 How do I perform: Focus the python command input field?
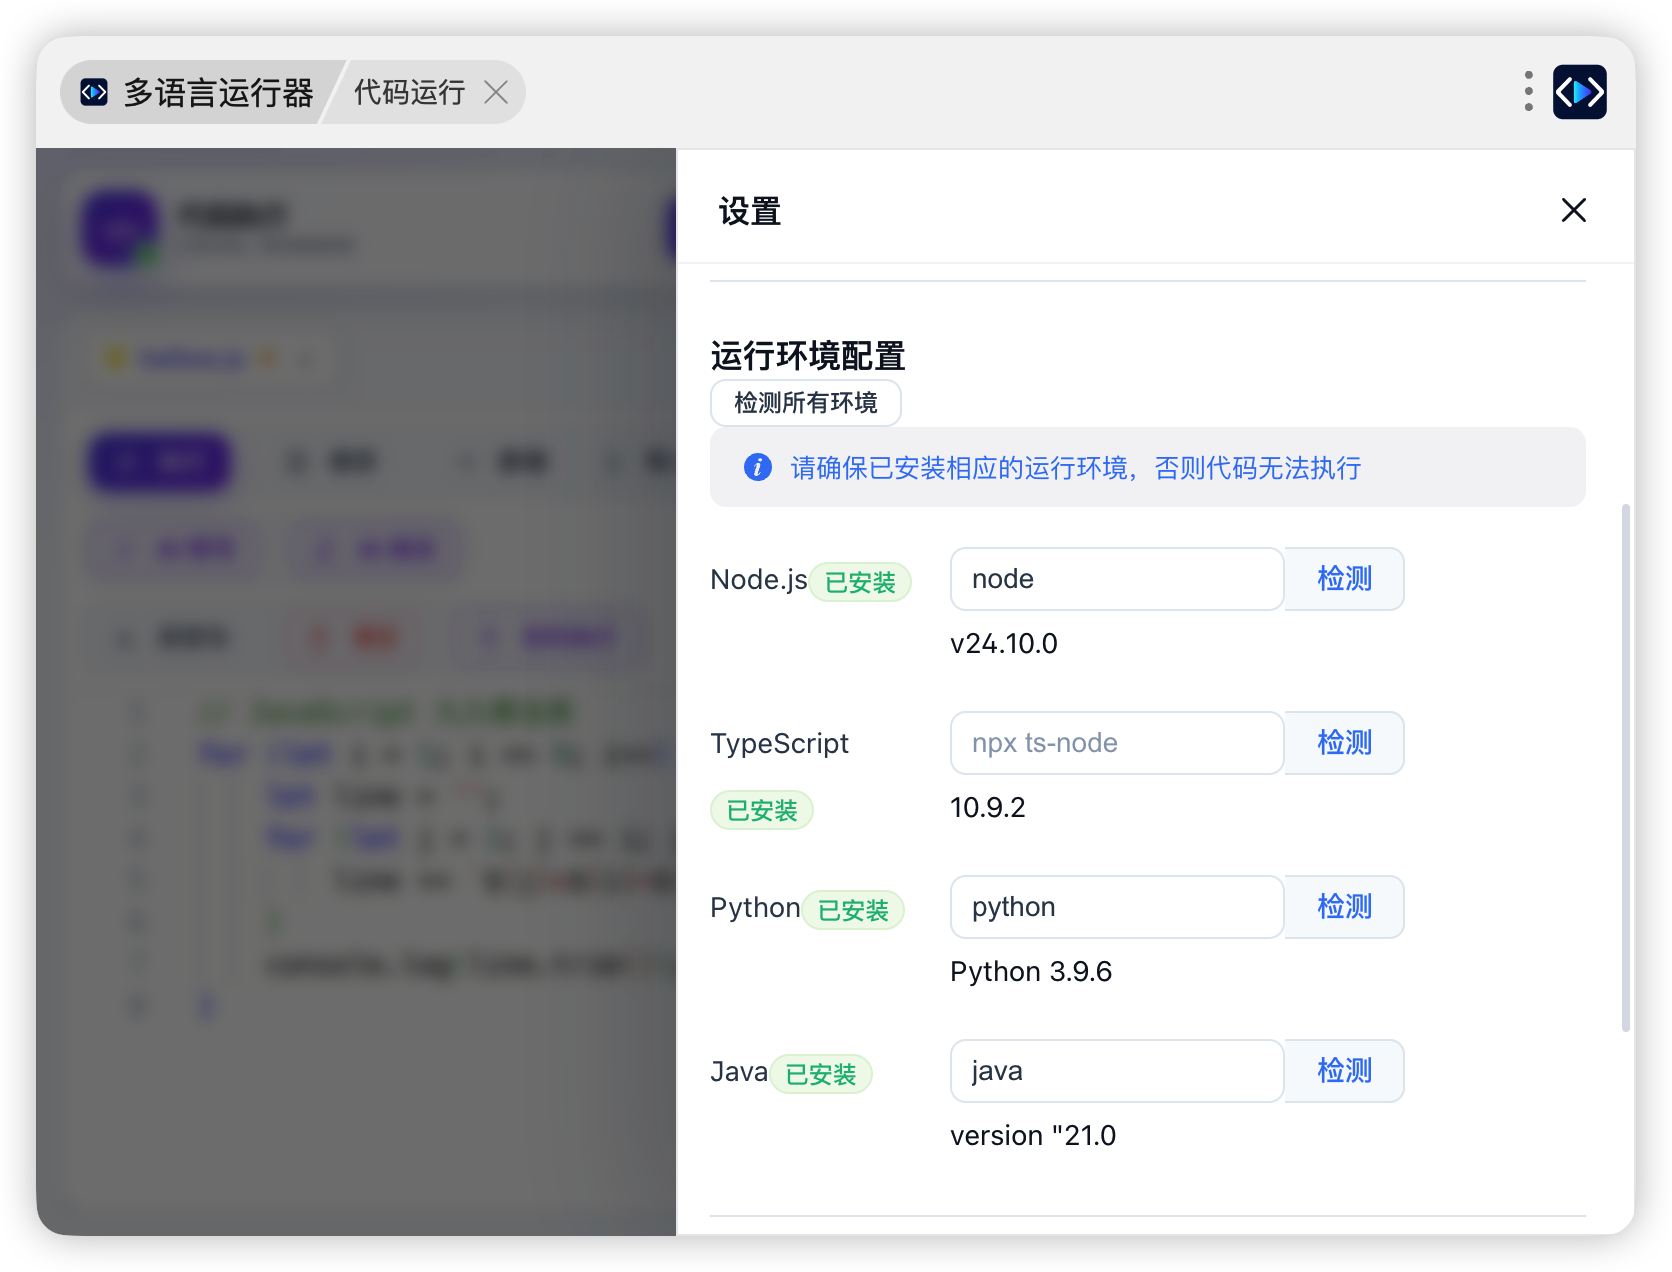[x=1117, y=907]
